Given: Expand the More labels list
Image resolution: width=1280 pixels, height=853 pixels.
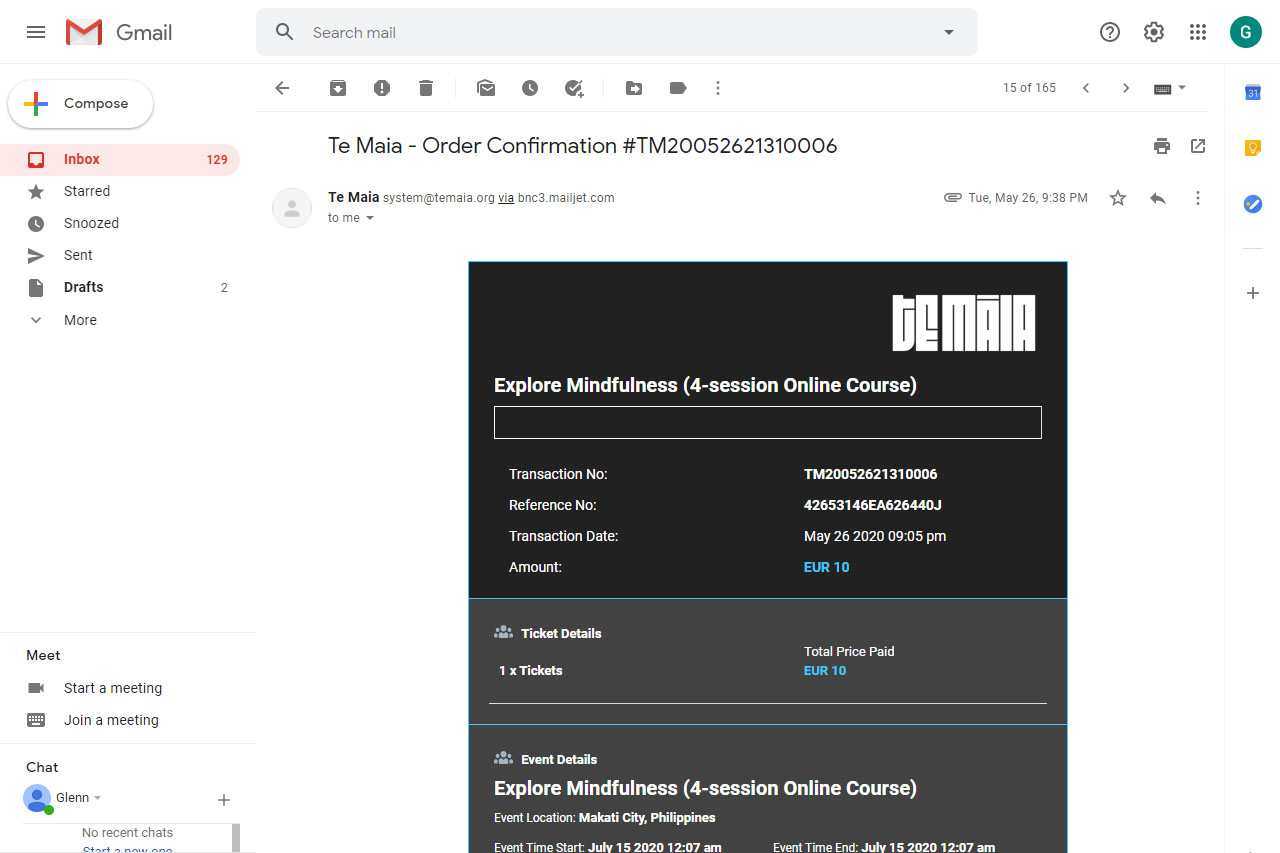Looking at the screenshot, I should (120, 320).
